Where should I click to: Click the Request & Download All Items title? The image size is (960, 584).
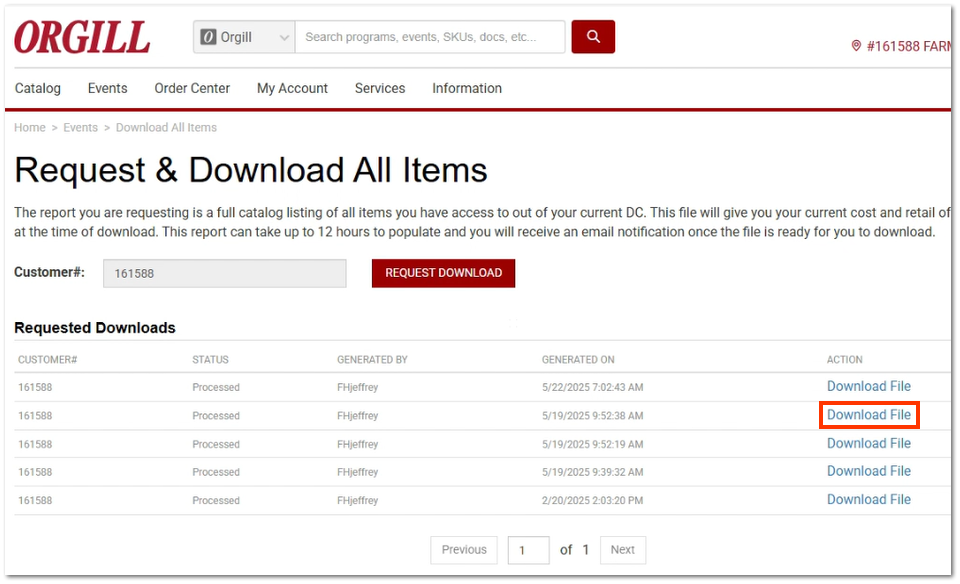[x=251, y=170]
